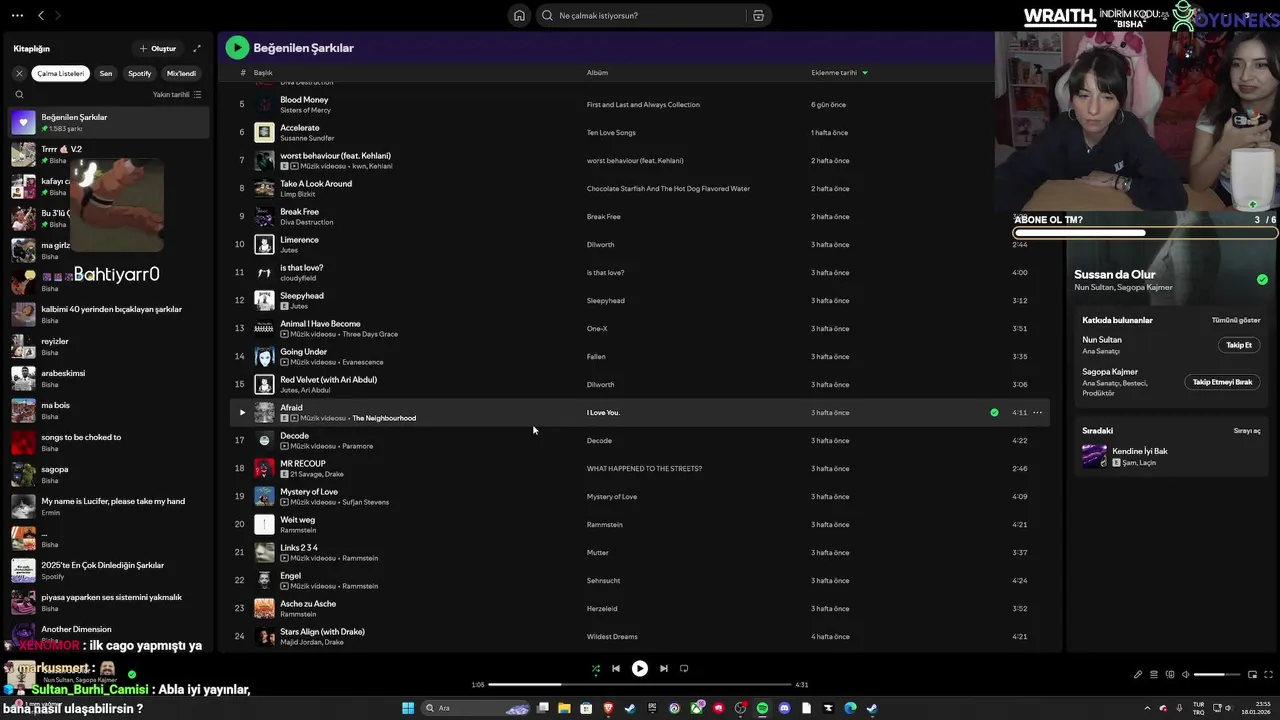Click Tümünü göster in credits
Viewport: 1280px width, 720px height.
(1236, 320)
